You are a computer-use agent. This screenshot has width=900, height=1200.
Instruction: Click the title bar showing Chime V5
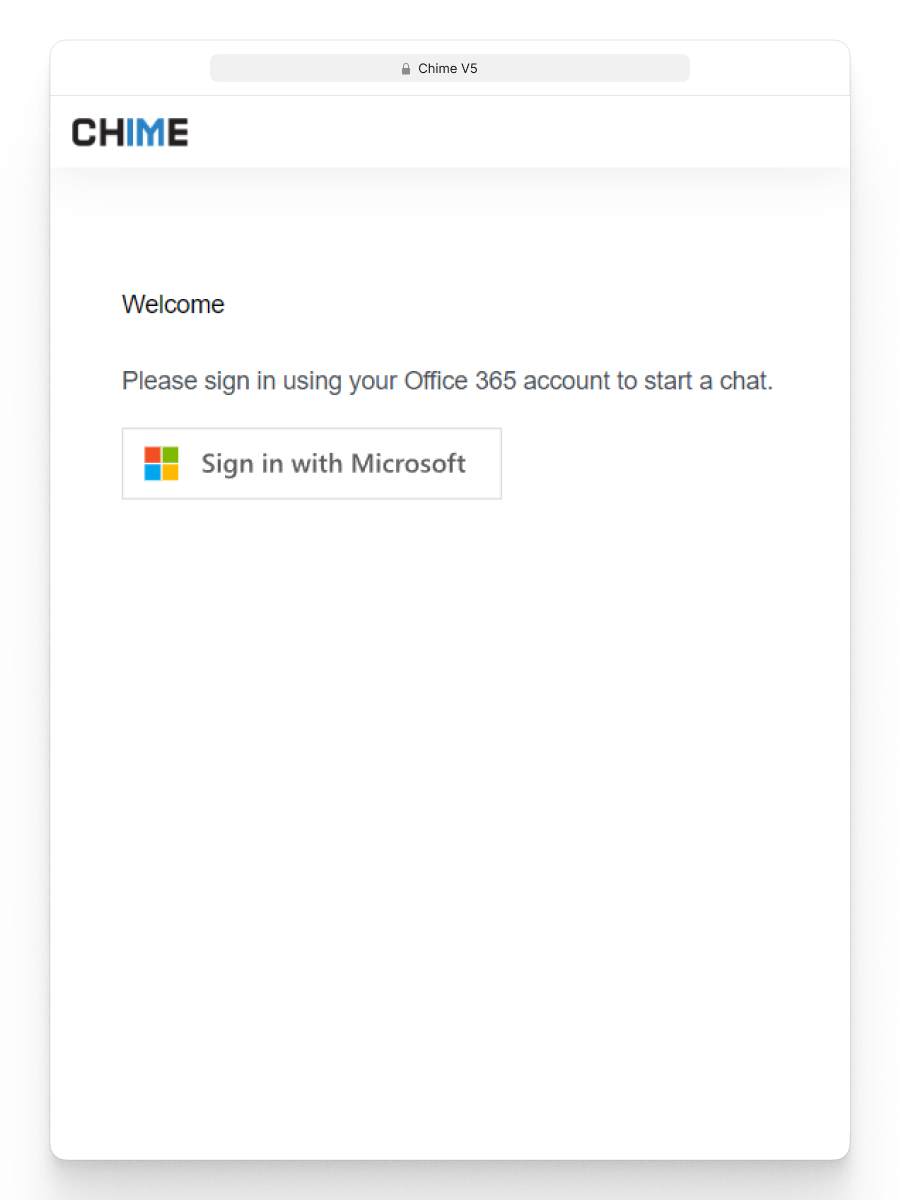click(x=449, y=68)
